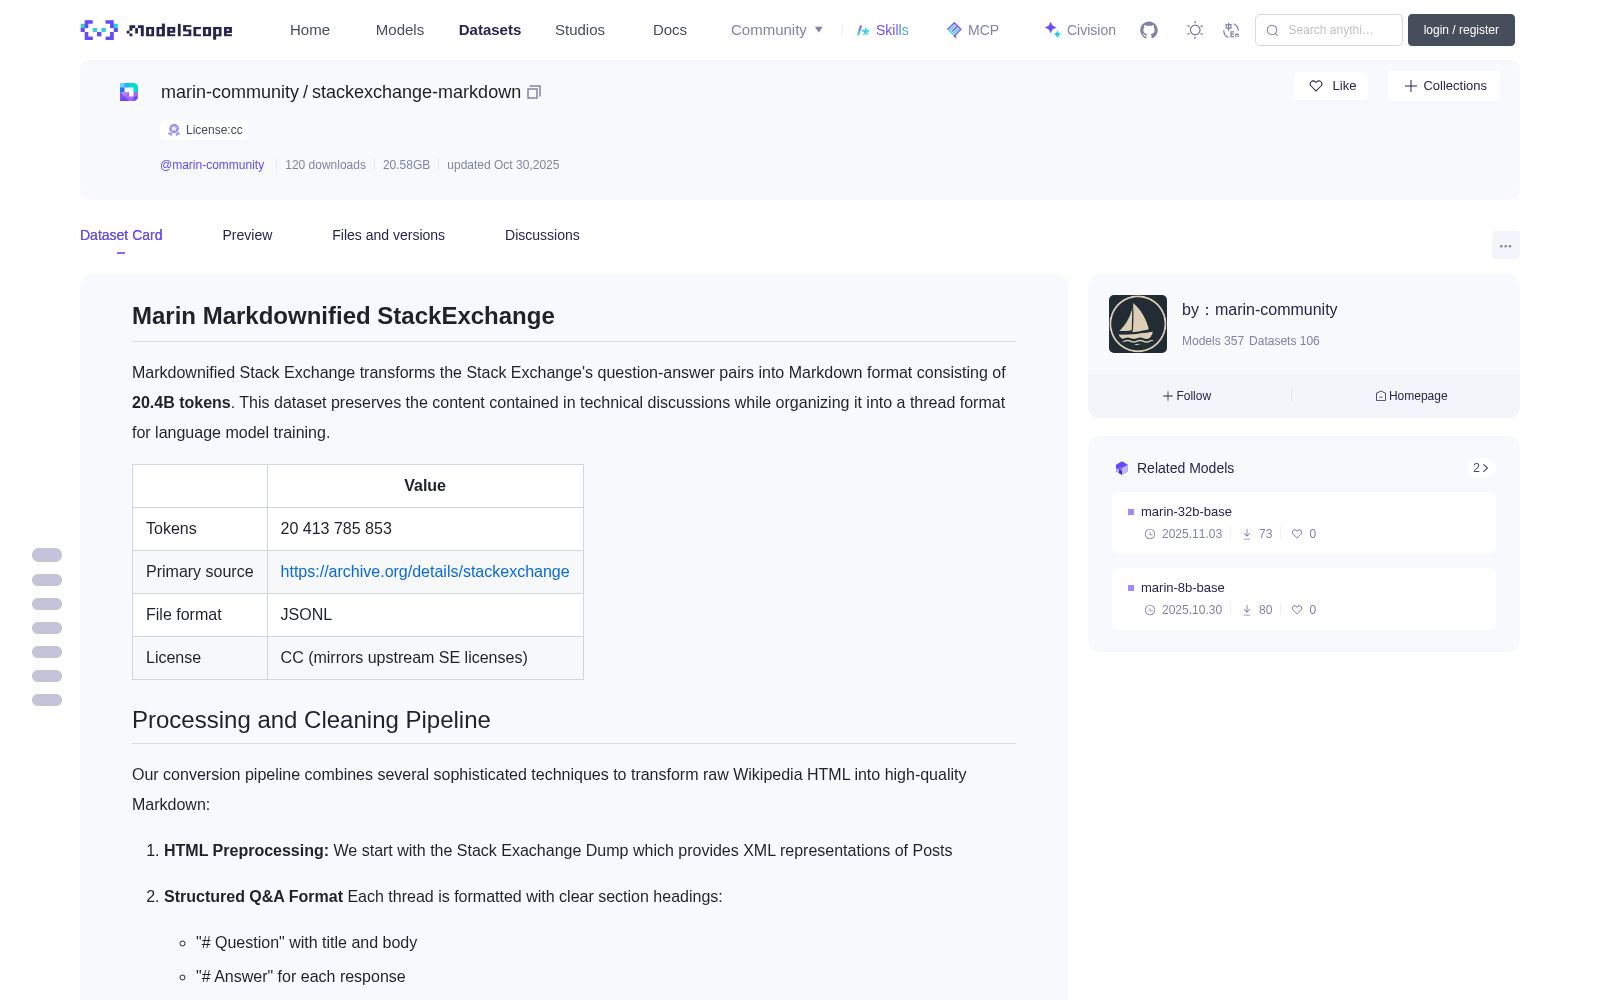This screenshot has width=1600, height=1000.
Task: Open the Datasets section
Action: [490, 30]
